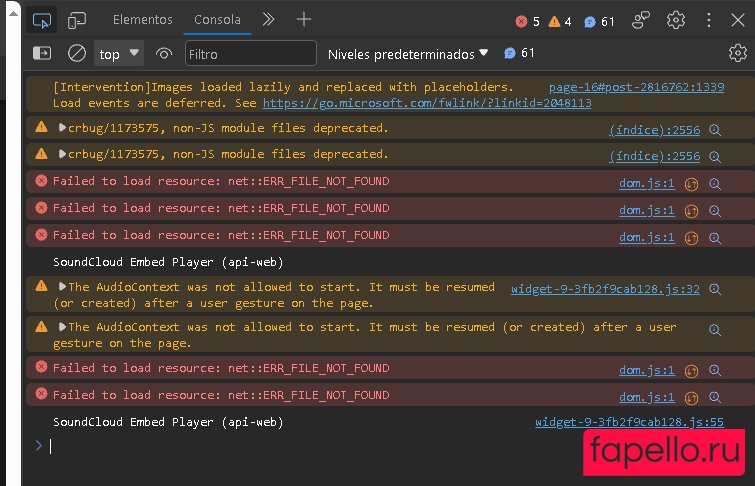Expand more tabs chevron
The width and height of the screenshot is (755, 486).
(269, 20)
